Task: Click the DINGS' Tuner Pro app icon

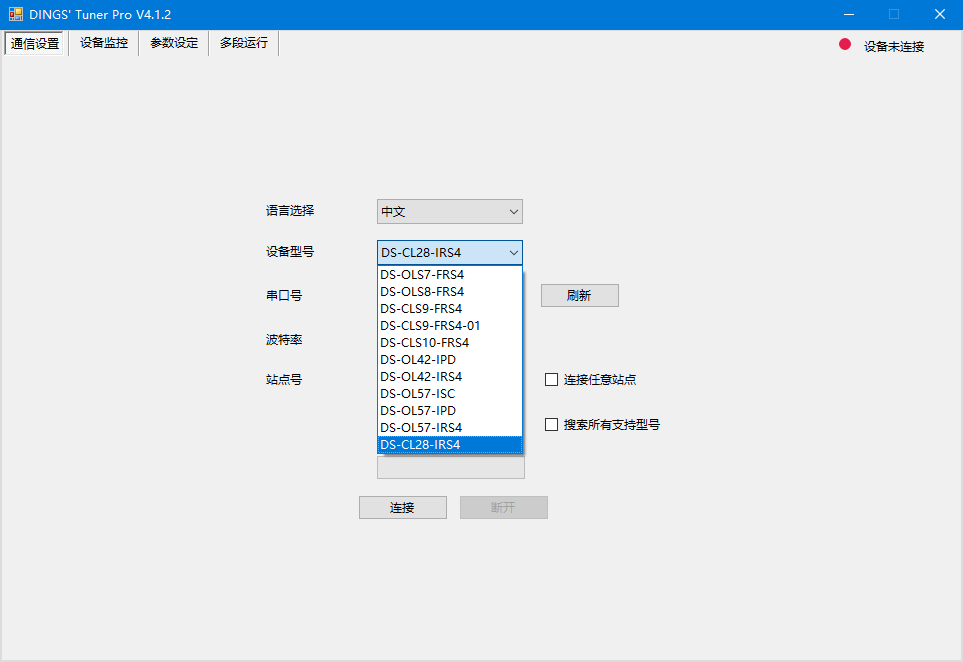Action: [15, 14]
